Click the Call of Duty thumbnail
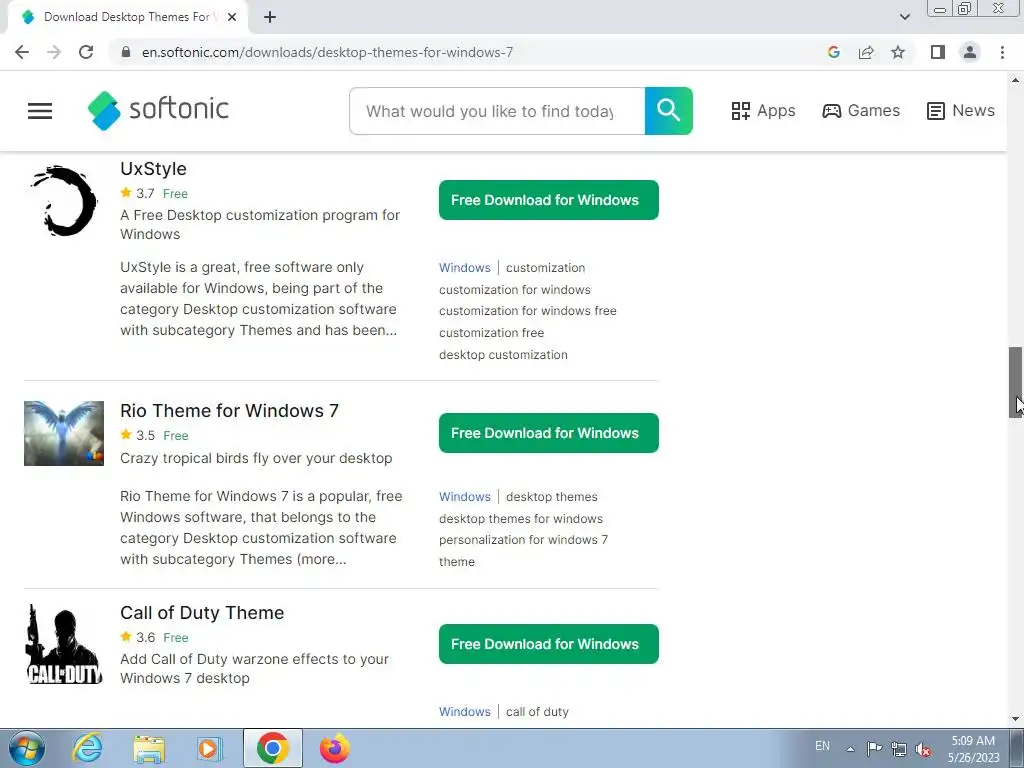This screenshot has height=768, width=1024. [64, 644]
